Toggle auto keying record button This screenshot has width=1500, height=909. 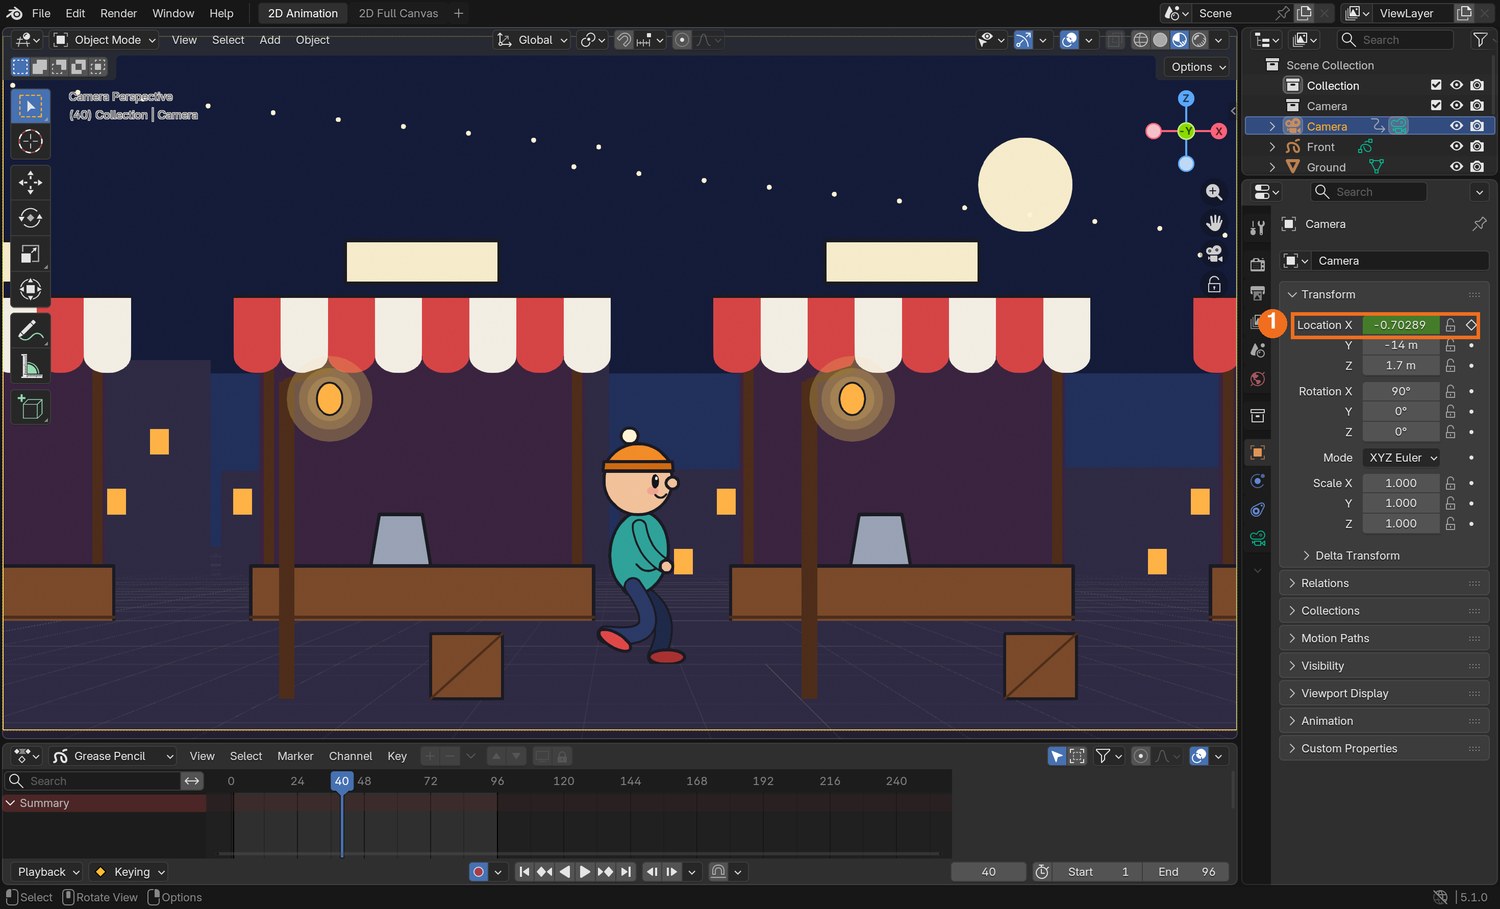(x=478, y=872)
